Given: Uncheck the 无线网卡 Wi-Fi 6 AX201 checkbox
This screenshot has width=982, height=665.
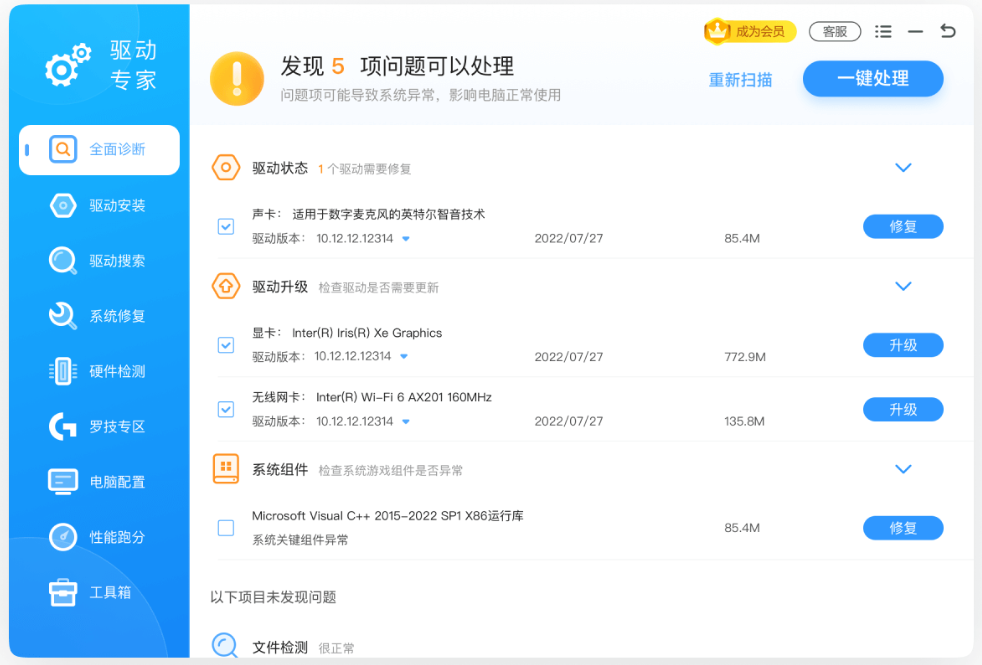Looking at the screenshot, I should tap(226, 410).
